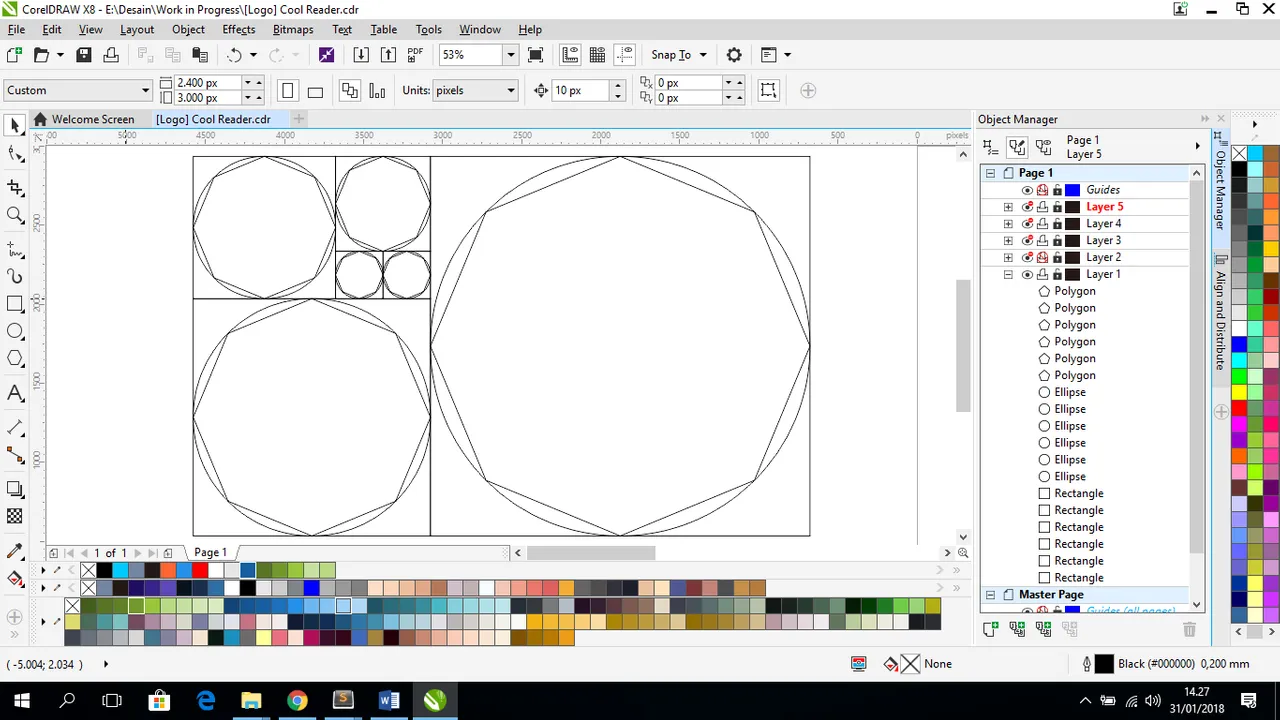Click the Save icon in the toolbar
Screen dimensions: 1280x720
coord(84,55)
